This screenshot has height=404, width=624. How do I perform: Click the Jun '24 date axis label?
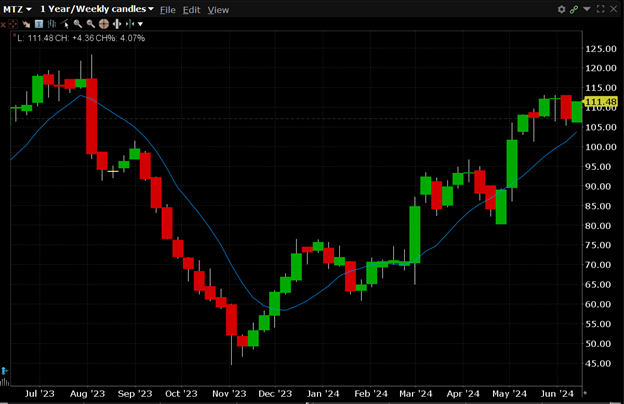[x=557, y=394]
